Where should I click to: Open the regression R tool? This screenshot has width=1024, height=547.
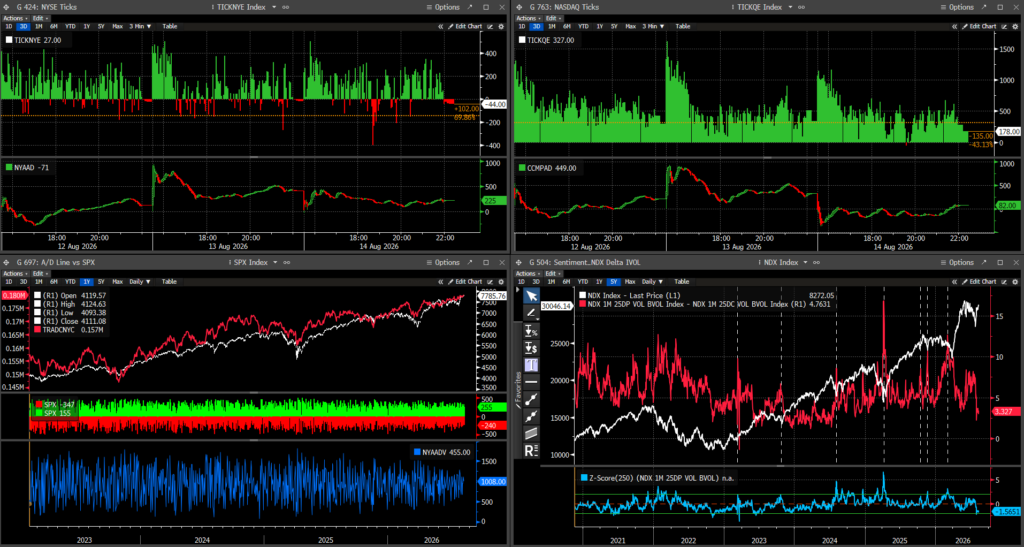[532, 450]
